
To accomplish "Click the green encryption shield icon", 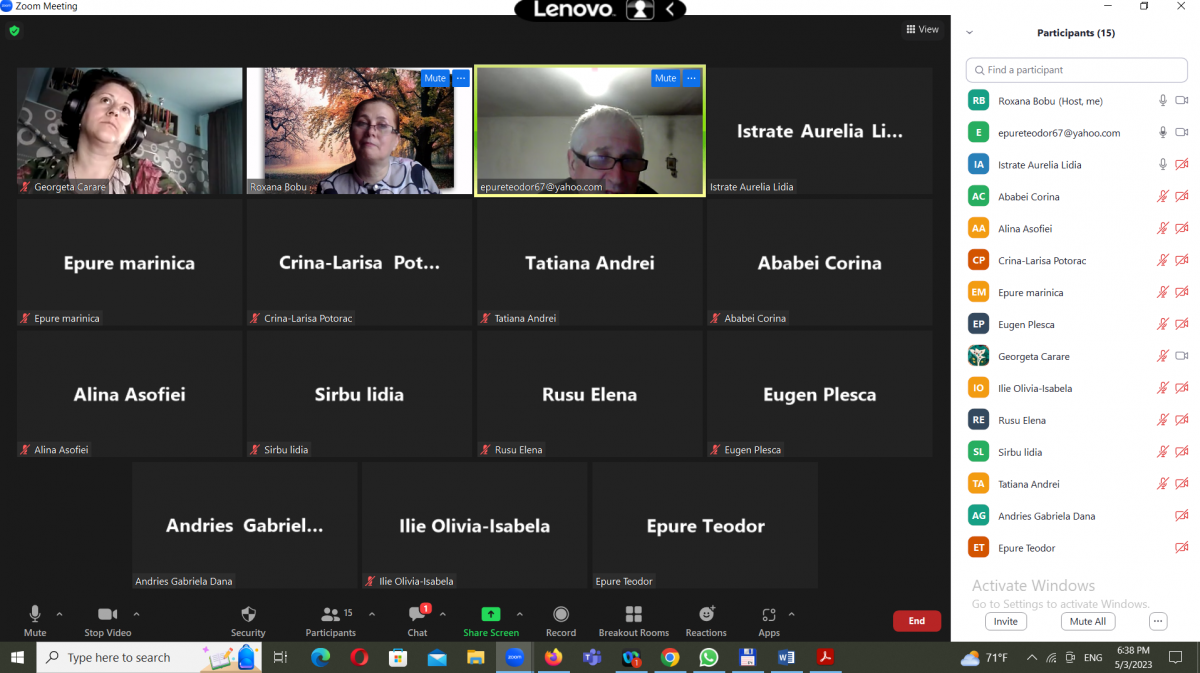I will (x=14, y=31).
